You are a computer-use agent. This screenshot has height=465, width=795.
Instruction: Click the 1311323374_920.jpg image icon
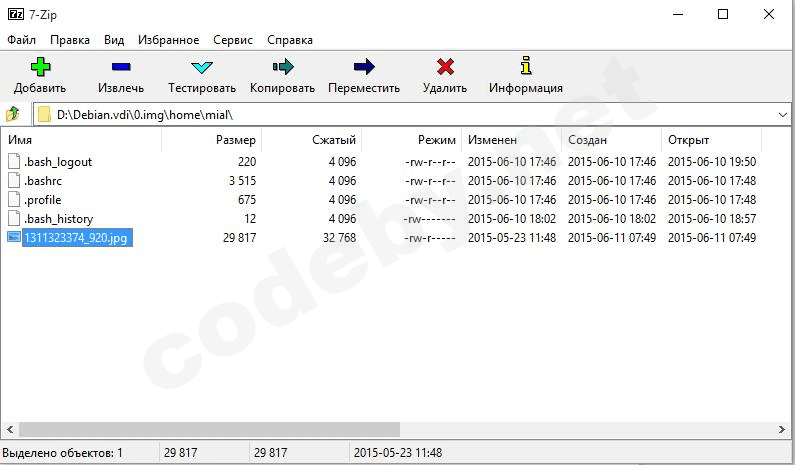14,237
